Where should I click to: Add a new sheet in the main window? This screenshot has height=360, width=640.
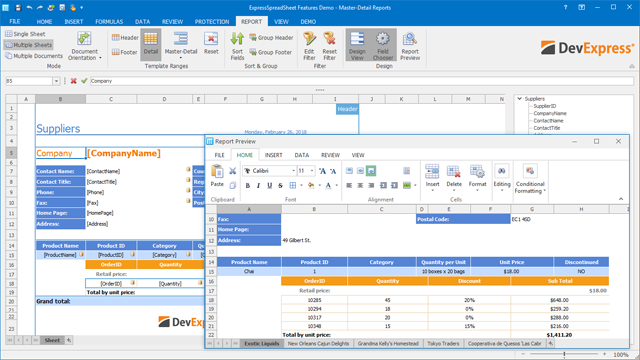[x=69, y=340]
